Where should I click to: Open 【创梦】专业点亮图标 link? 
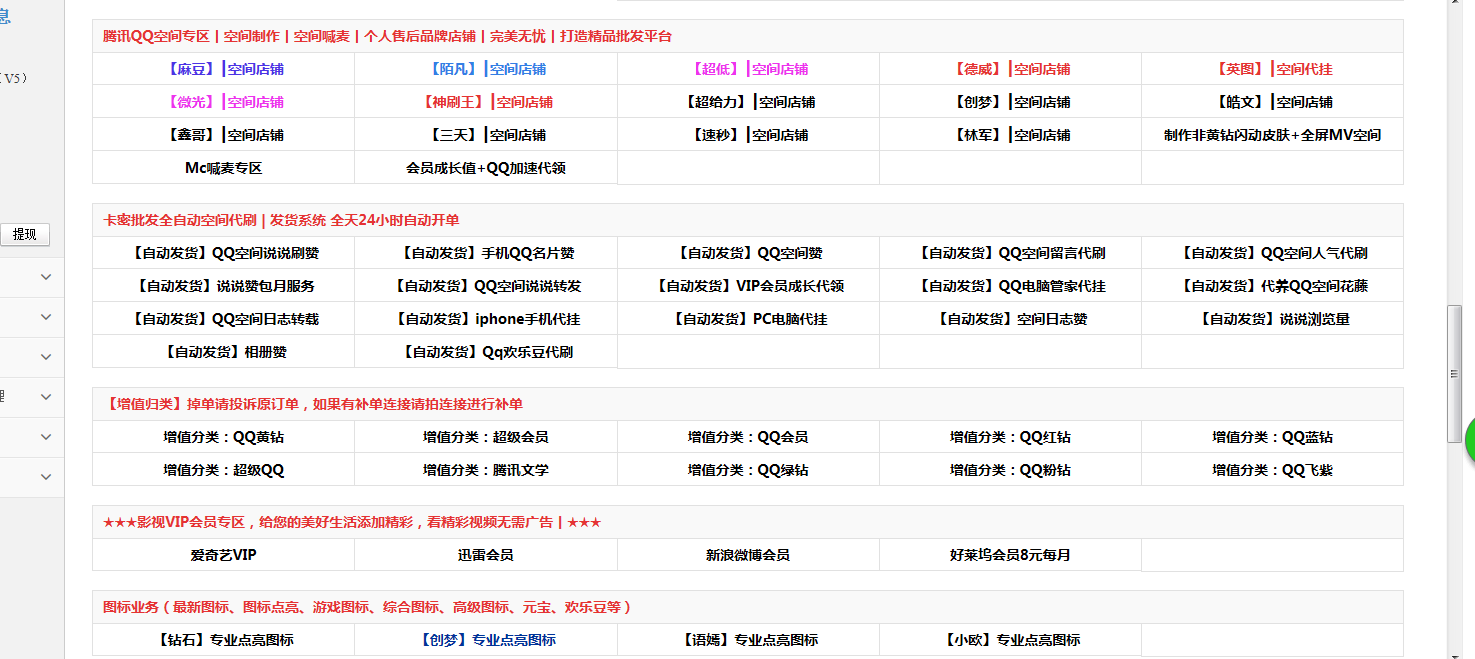coord(486,640)
